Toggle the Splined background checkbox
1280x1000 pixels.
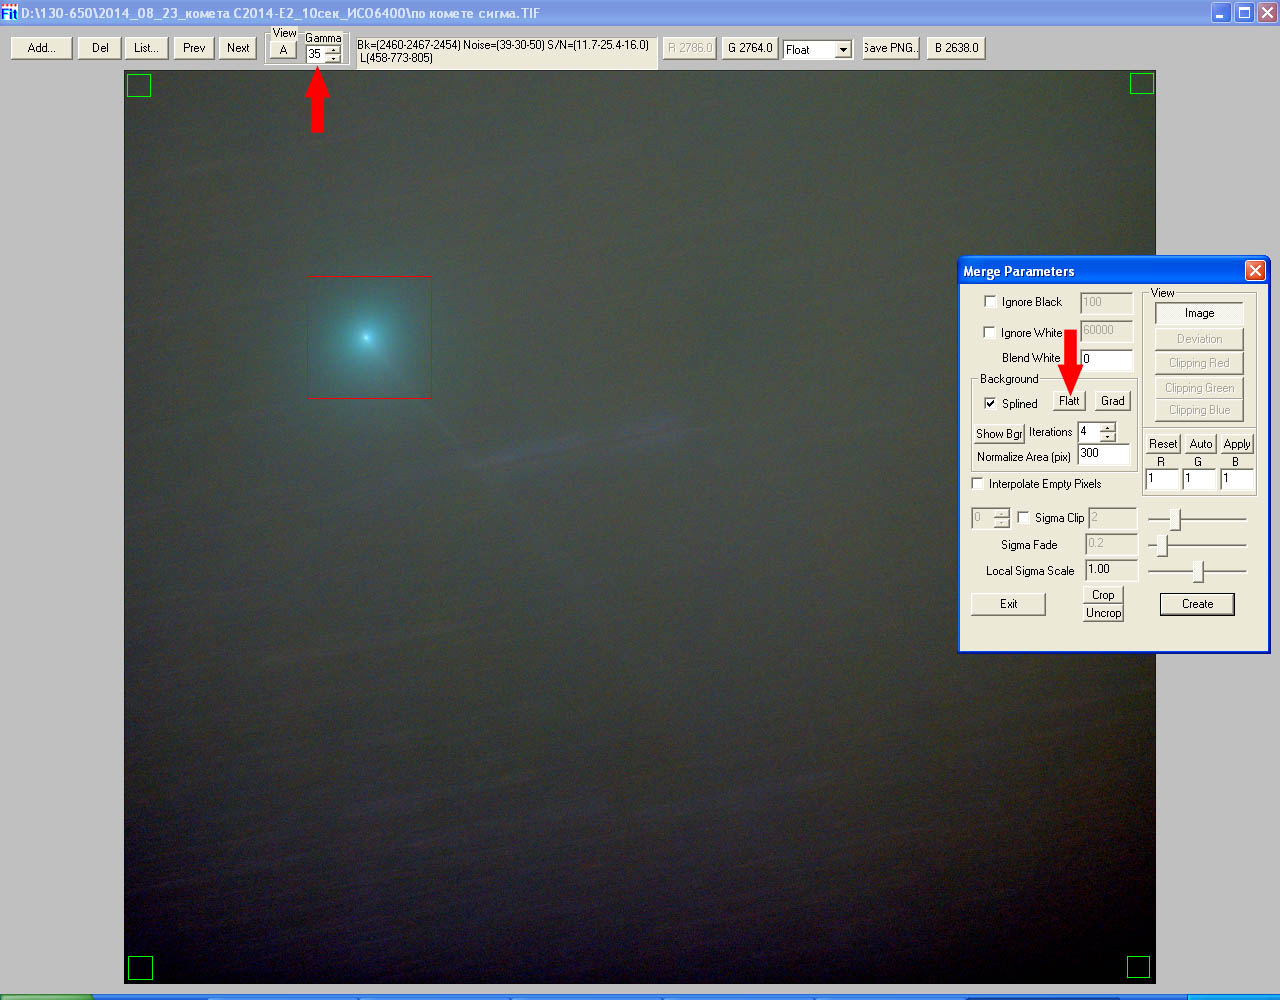tap(990, 403)
